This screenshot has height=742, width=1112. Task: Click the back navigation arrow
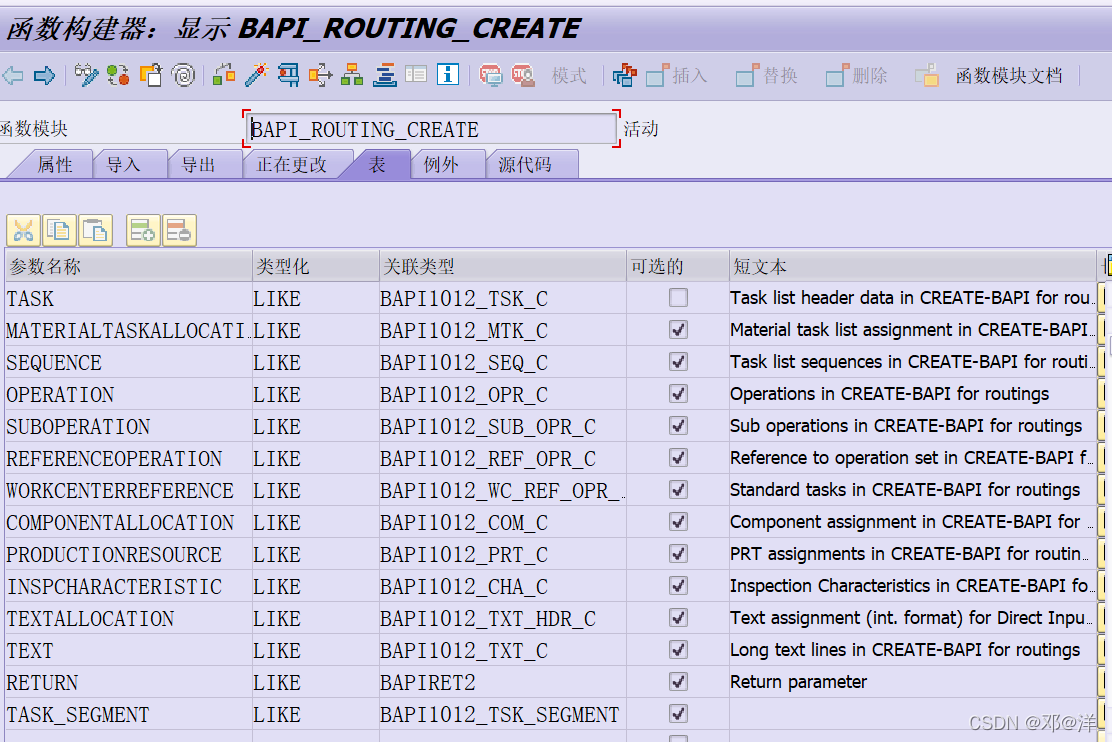click(x=12, y=76)
